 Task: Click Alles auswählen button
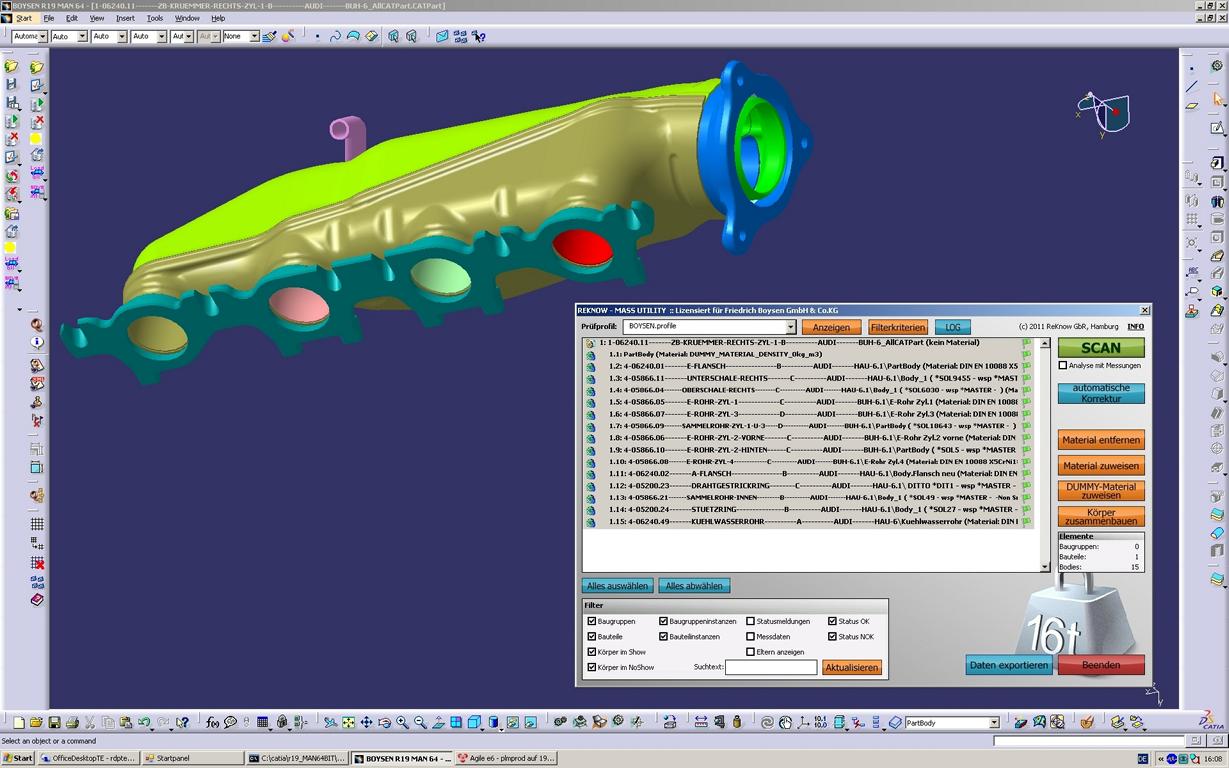pos(618,586)
